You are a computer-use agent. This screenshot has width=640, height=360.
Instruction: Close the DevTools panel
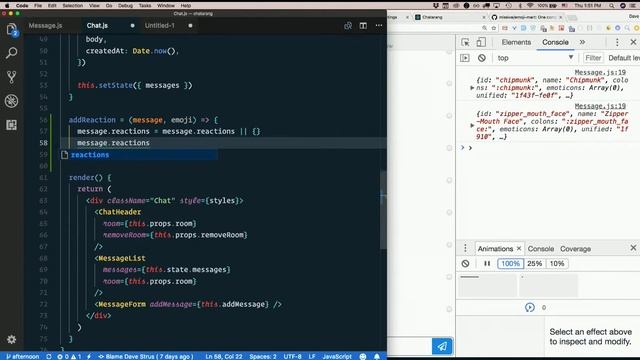point(633,42)
